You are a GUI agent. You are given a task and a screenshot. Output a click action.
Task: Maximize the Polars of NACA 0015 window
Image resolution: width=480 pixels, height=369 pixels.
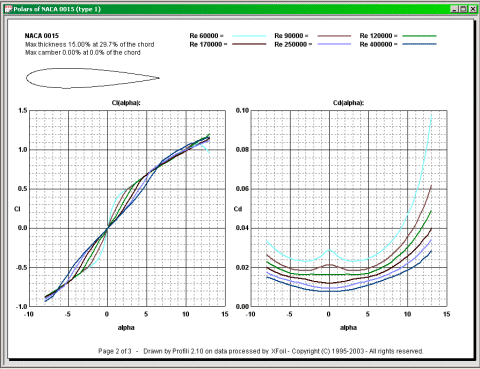[463, 9]
